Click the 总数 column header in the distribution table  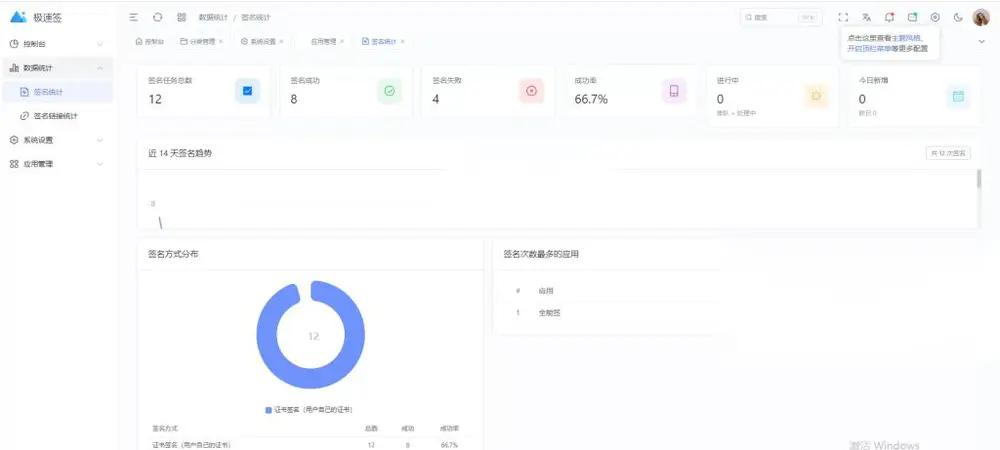click(371, 428)
